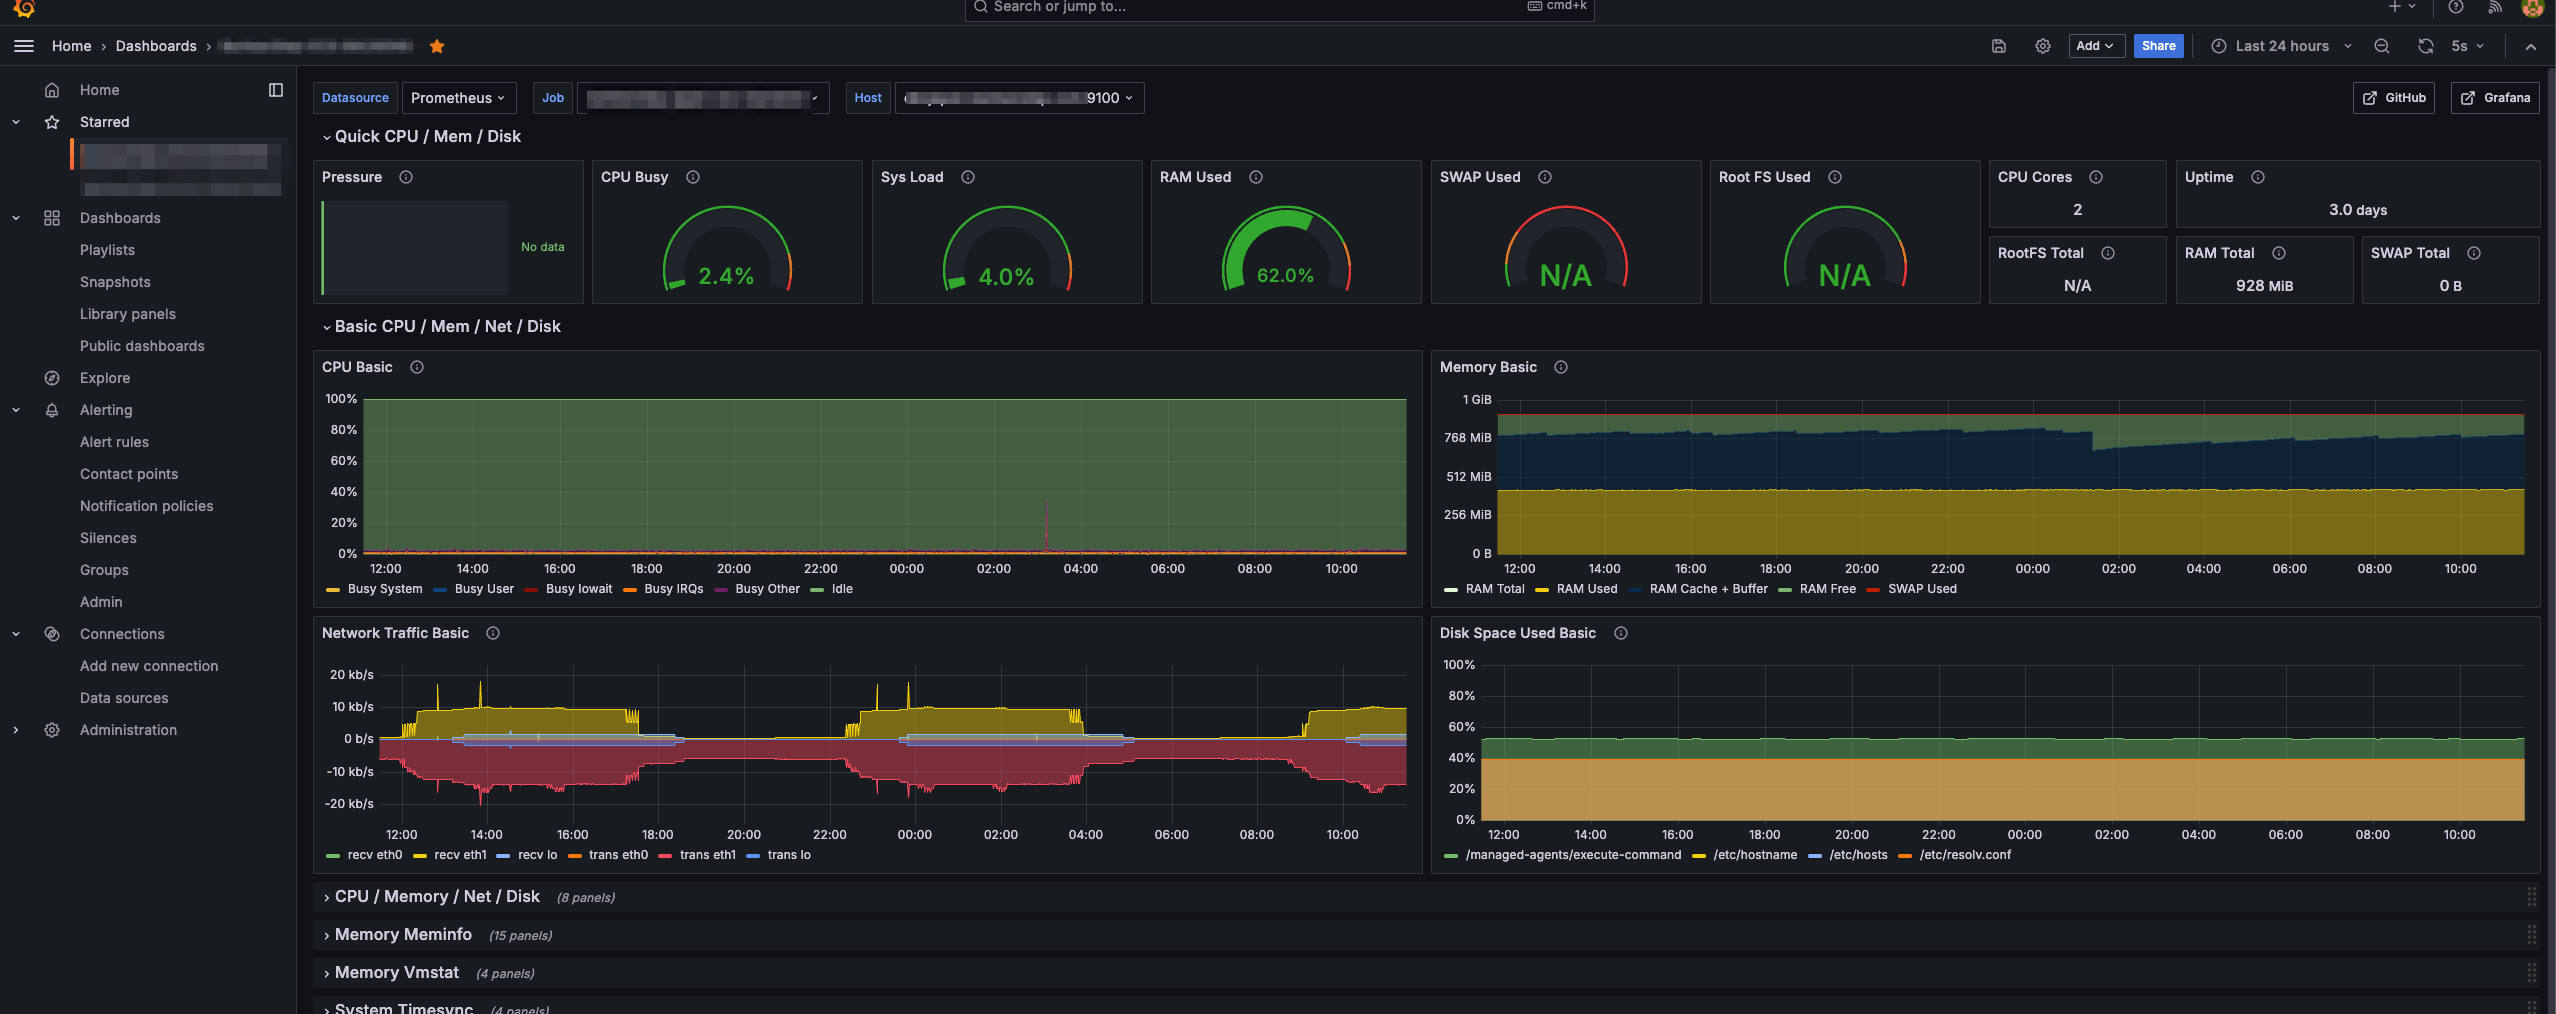Toggle the hamburger navigation menu
This screenshot has height=1014, width=2556.
[24, 46]
